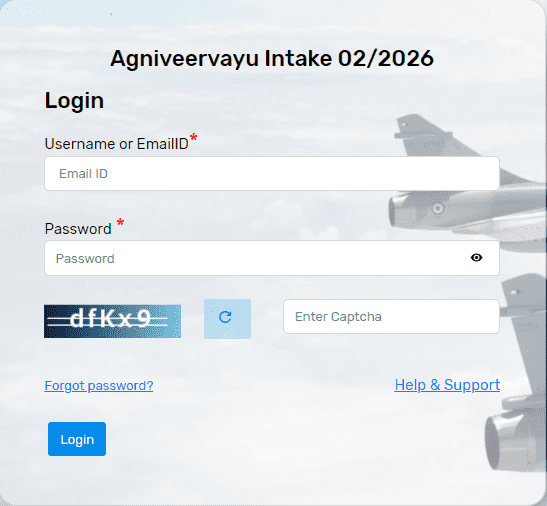Toggle password visibility eye icon
Viewport: 547px width, 506px height.
coord(476,258)
